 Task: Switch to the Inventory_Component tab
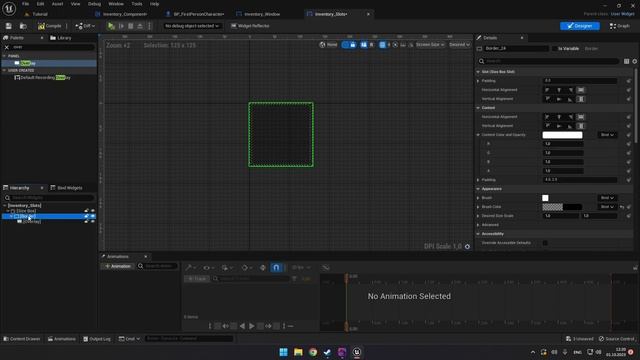(x=124, y=14)
